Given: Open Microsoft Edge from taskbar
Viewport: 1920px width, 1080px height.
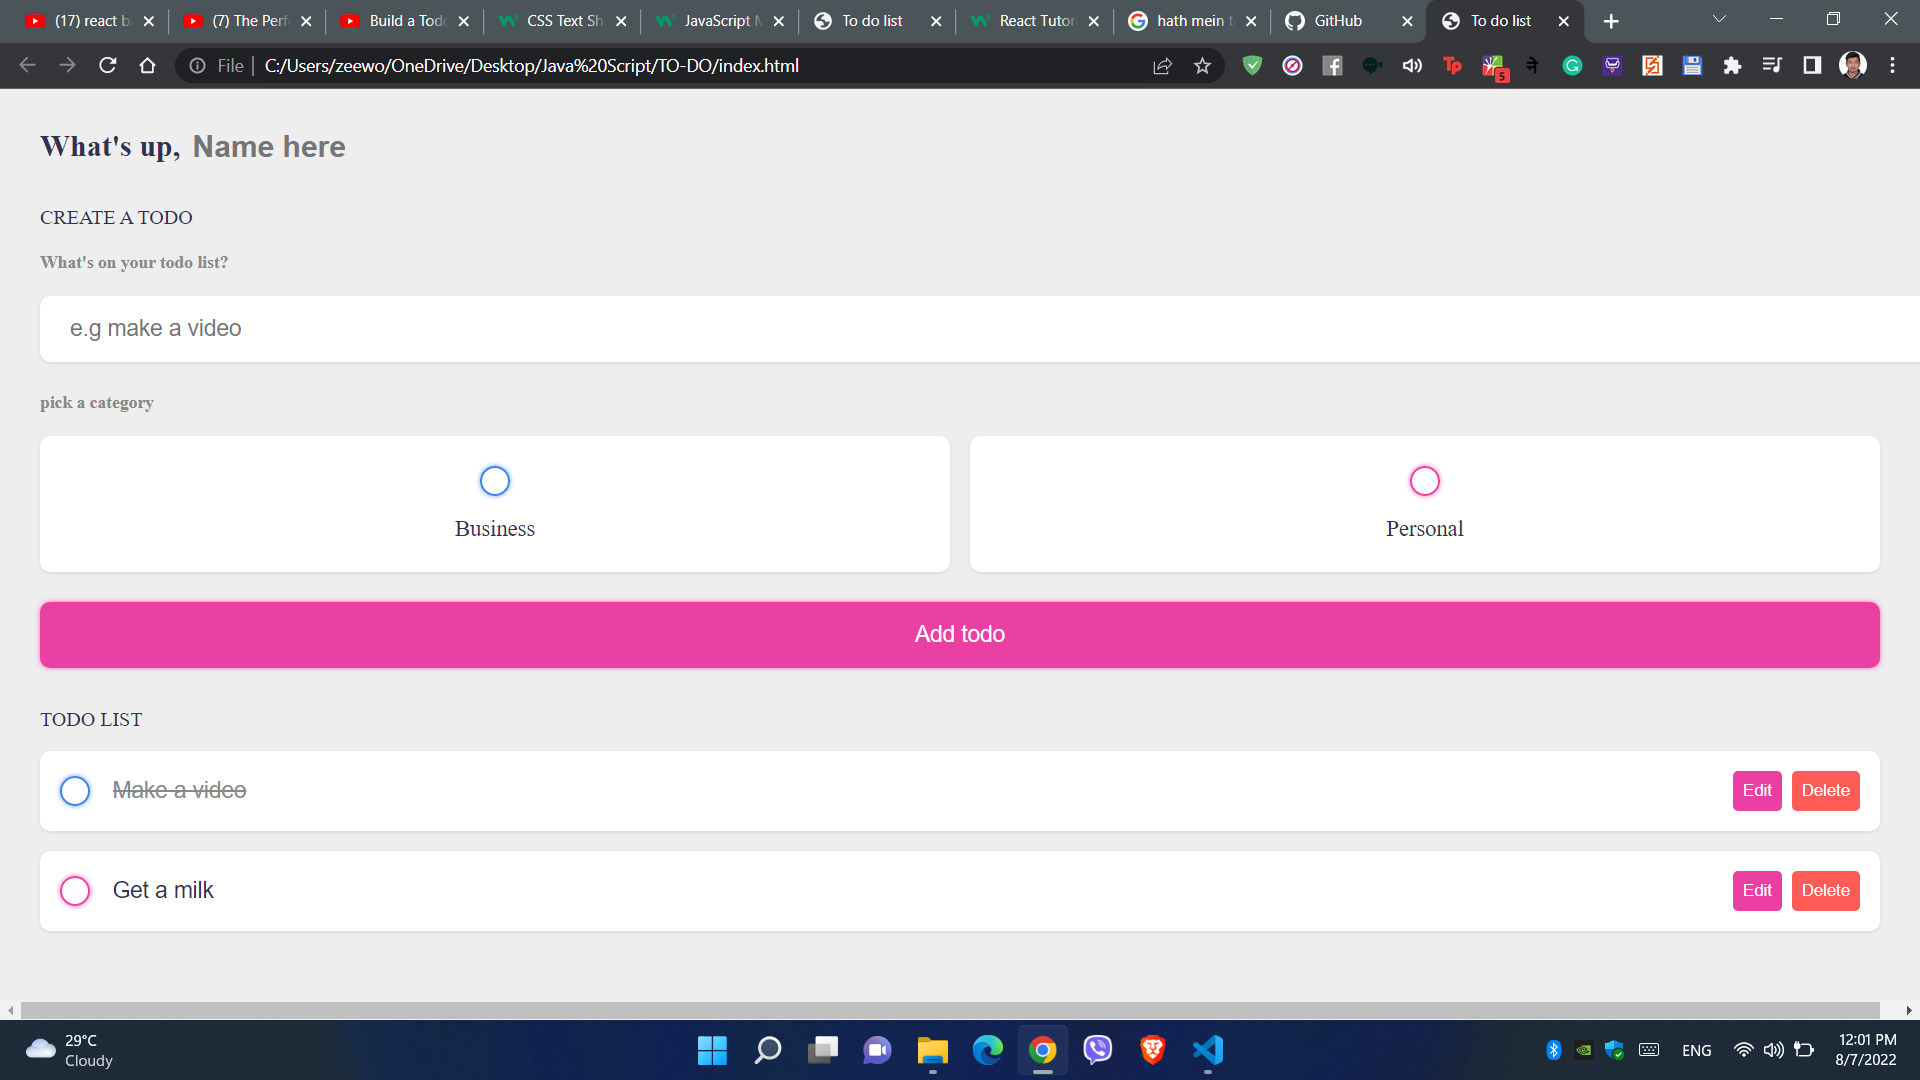Looking at the screenshot, I should tap(987, 1050).
